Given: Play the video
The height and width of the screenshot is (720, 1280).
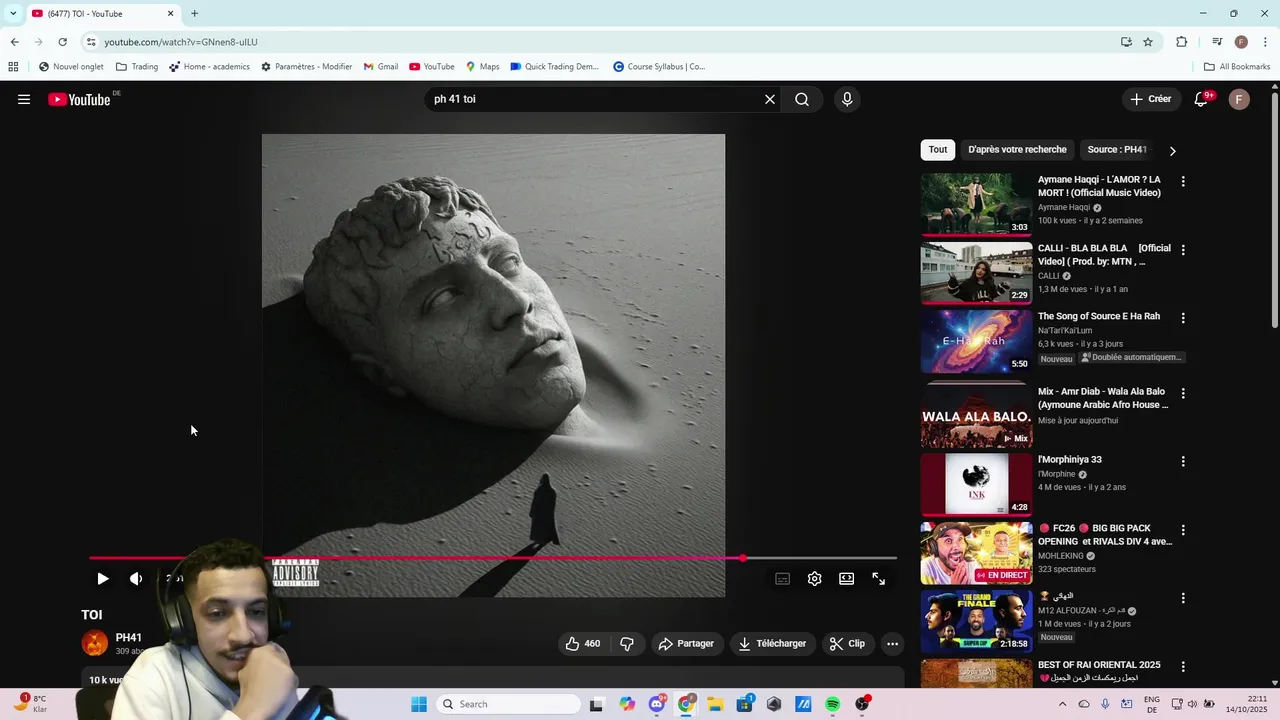Looking at the screenshot, I should pyautogui.click(x=103, y=578).
